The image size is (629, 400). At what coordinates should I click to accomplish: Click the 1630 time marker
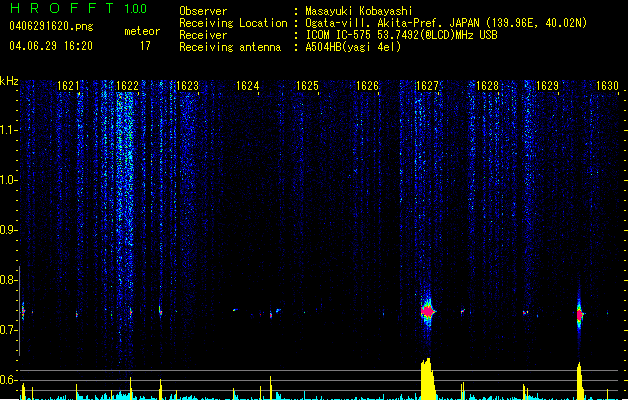607,86
